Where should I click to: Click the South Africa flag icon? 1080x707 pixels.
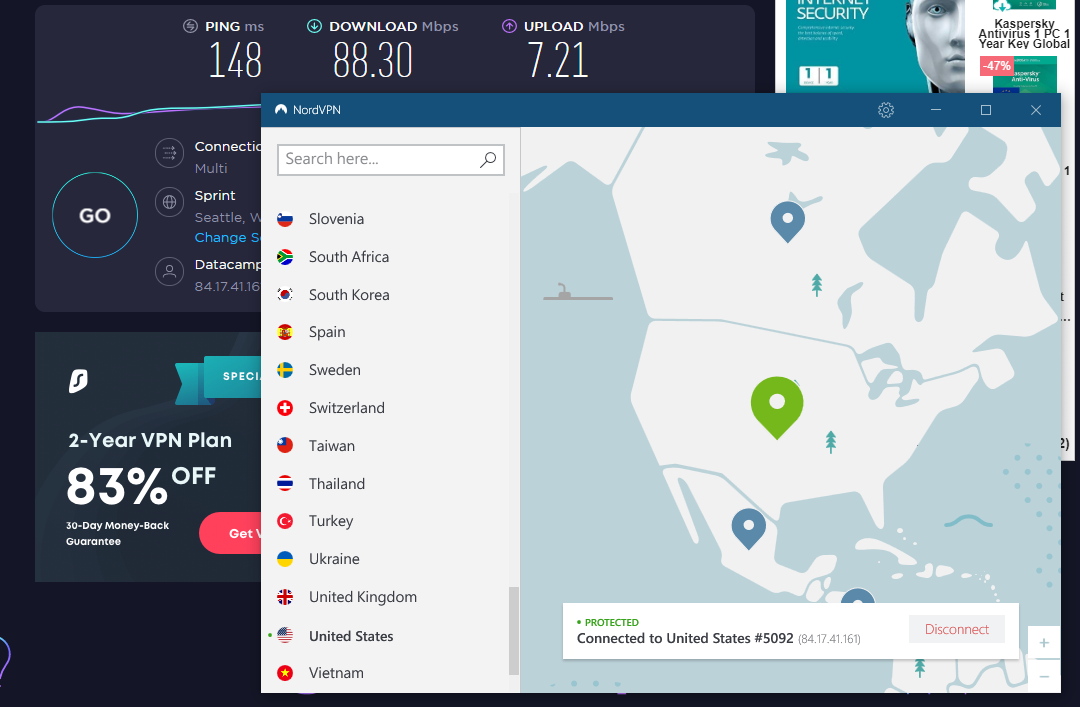coord(285,257)
